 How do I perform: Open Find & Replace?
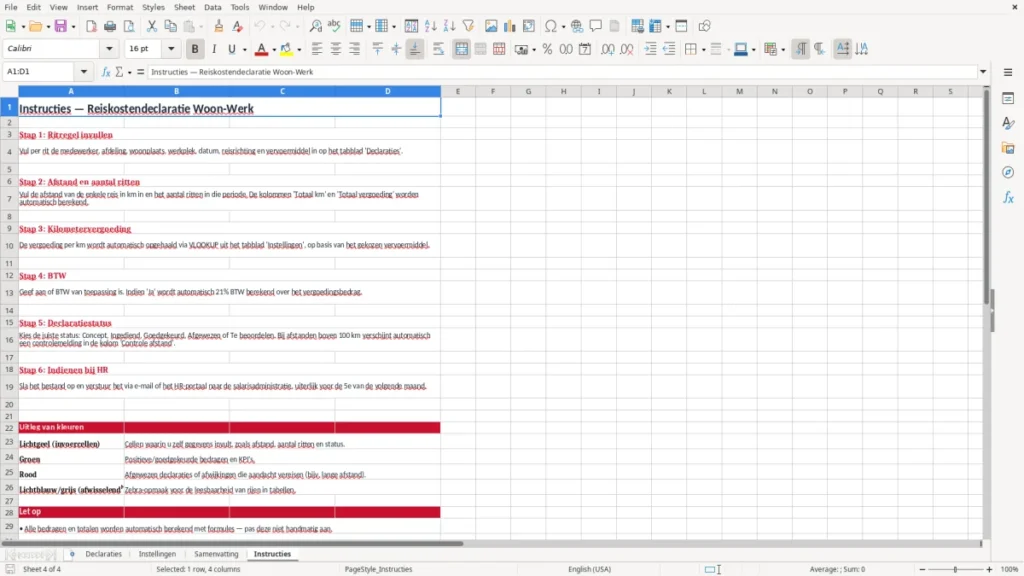315,26
